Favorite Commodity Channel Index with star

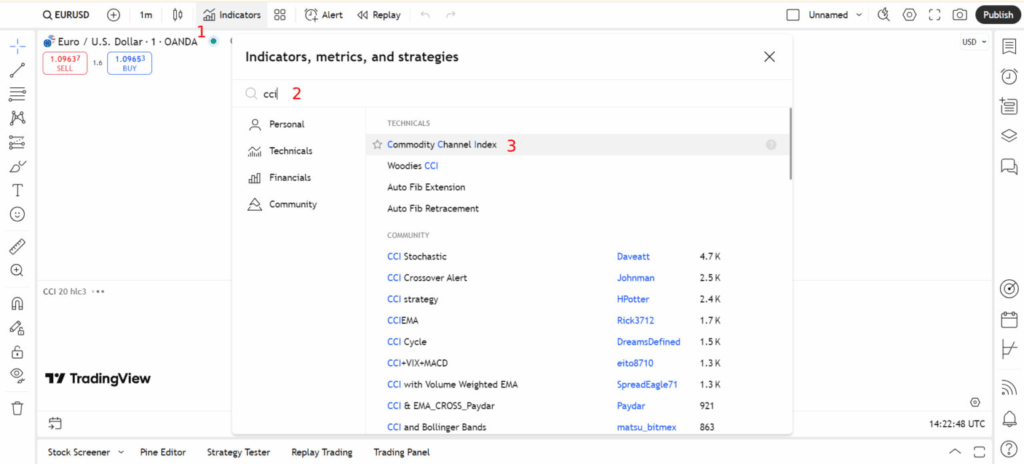[x=377, y=145]
